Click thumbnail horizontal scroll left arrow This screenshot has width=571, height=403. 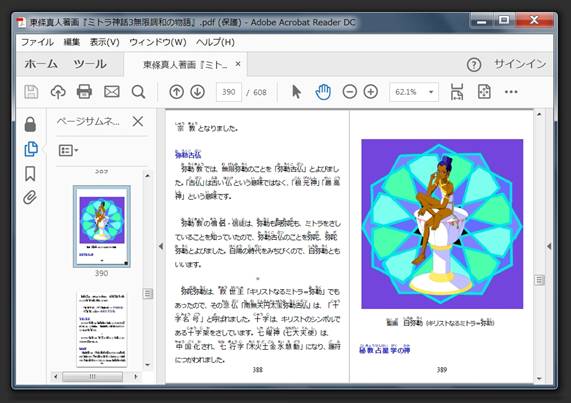(56, 376)
